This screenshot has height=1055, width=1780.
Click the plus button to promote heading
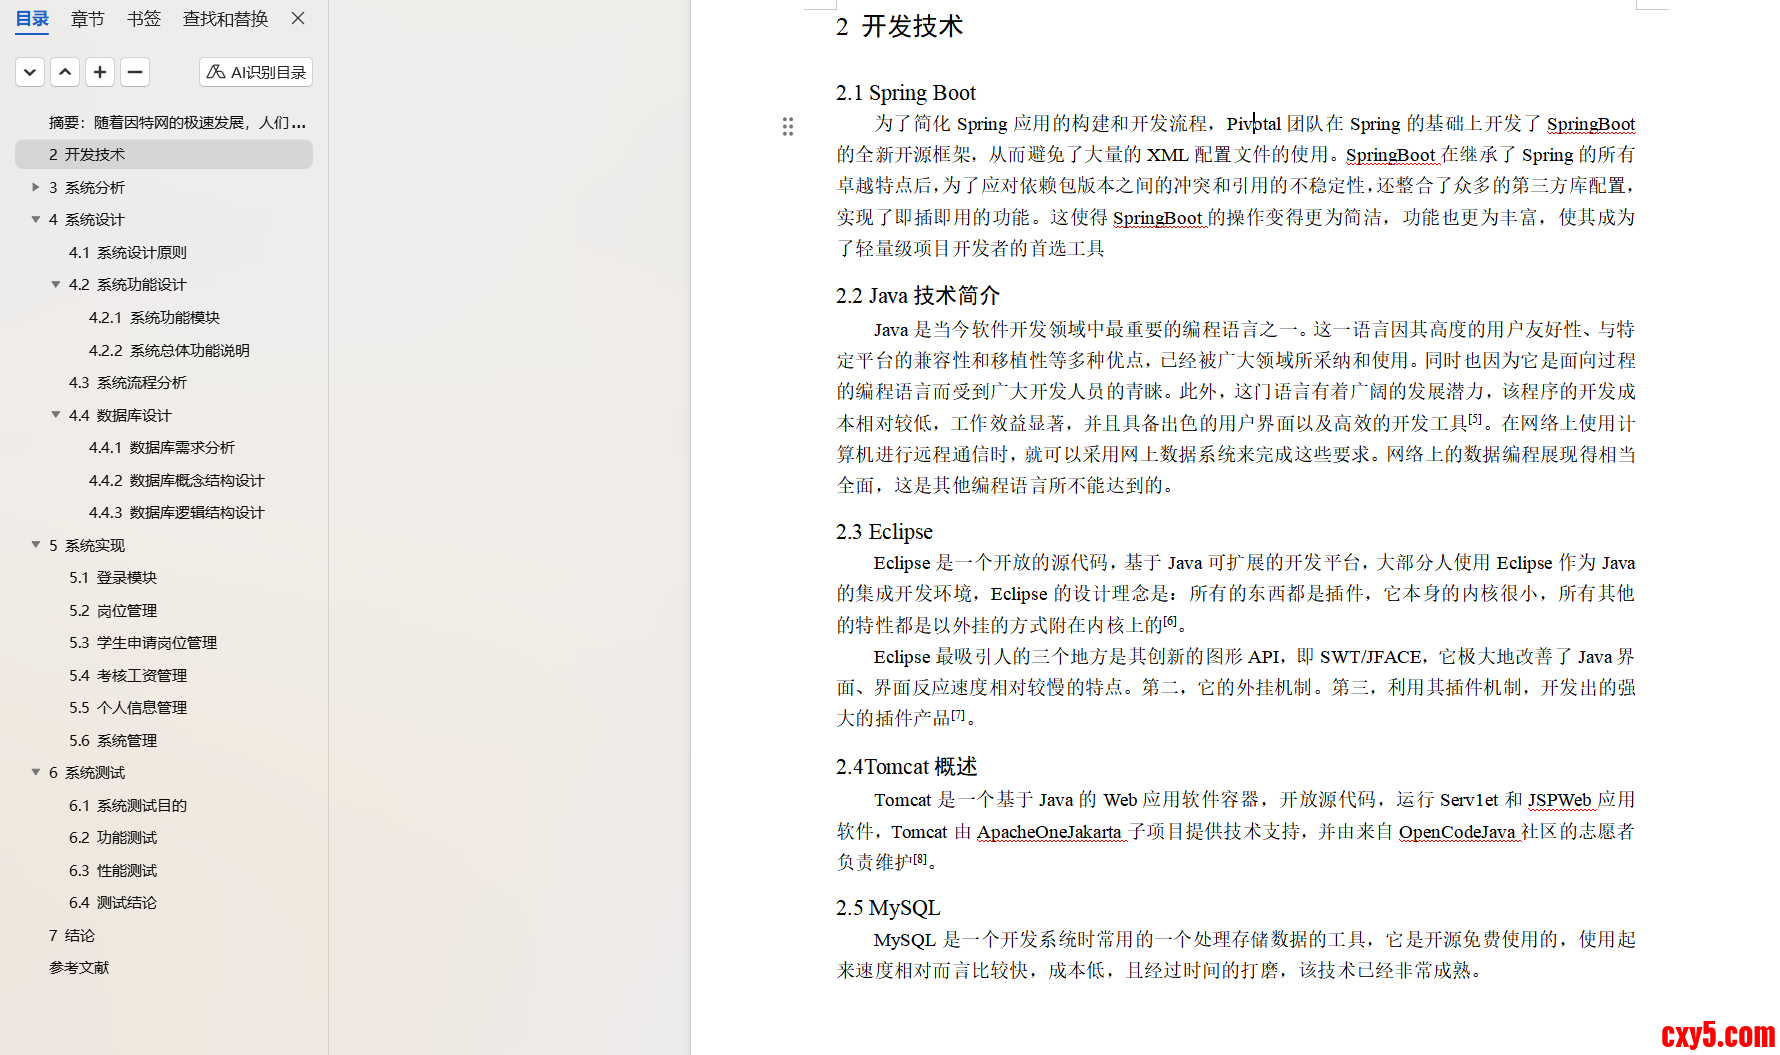point(100,72)
